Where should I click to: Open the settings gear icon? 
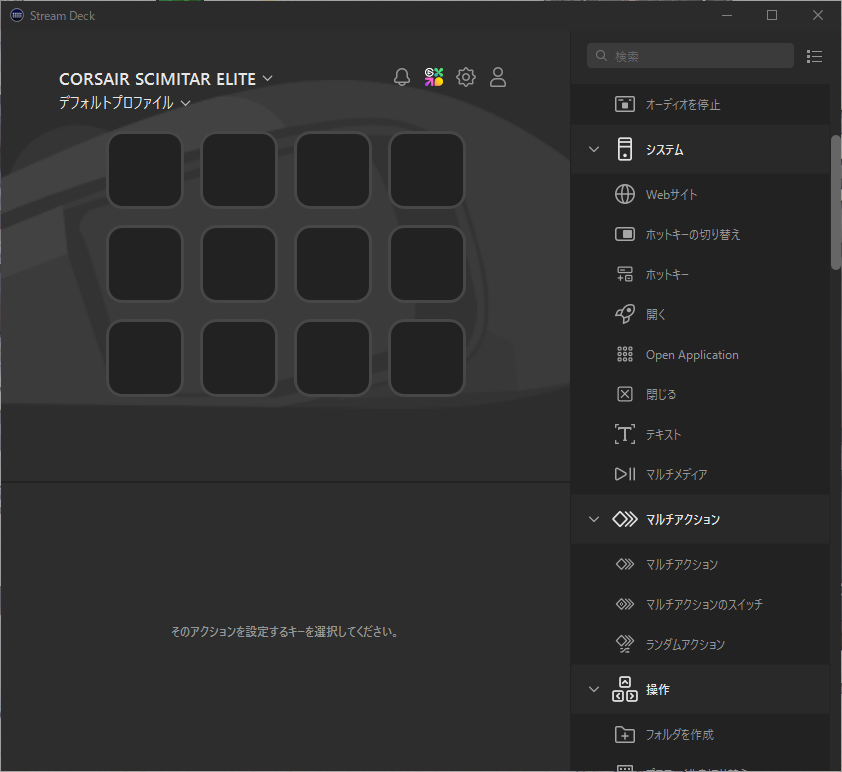466,77
